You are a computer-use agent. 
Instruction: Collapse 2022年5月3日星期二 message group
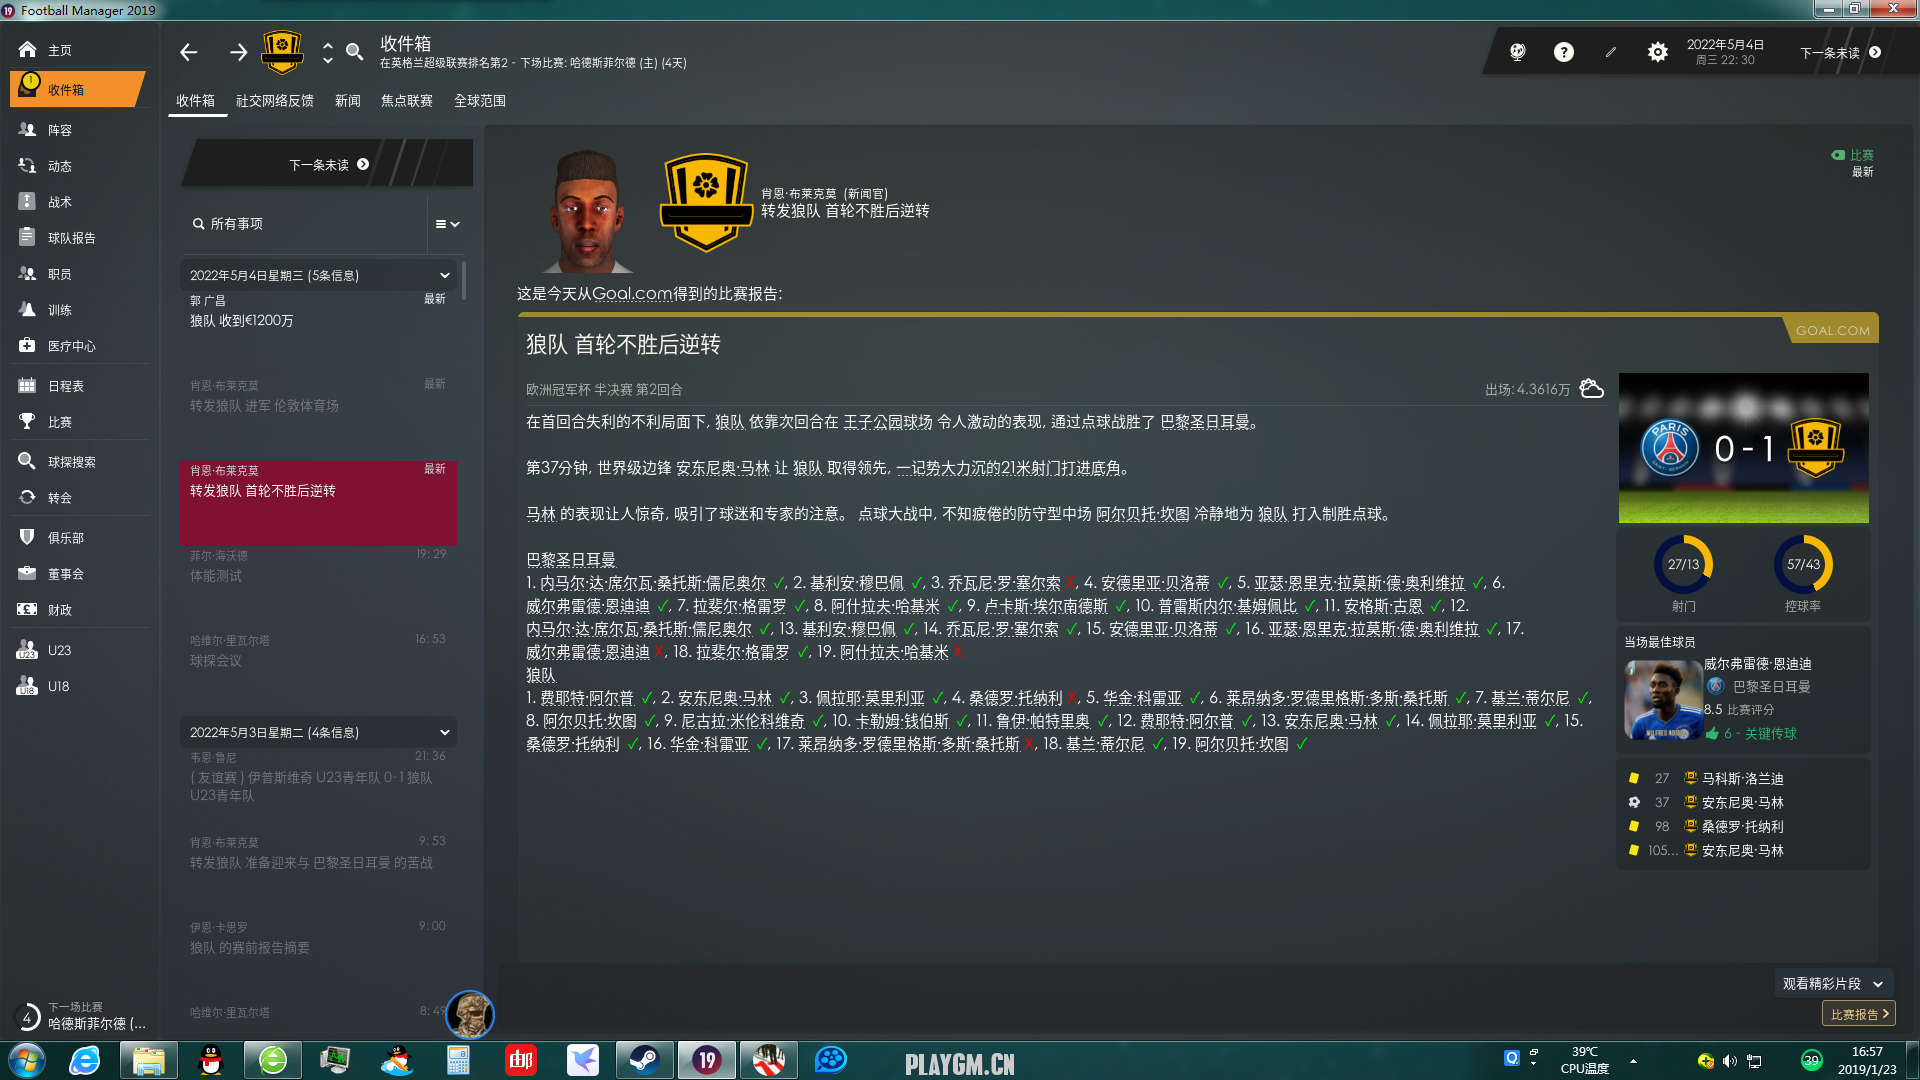click(x=318, y=732)
